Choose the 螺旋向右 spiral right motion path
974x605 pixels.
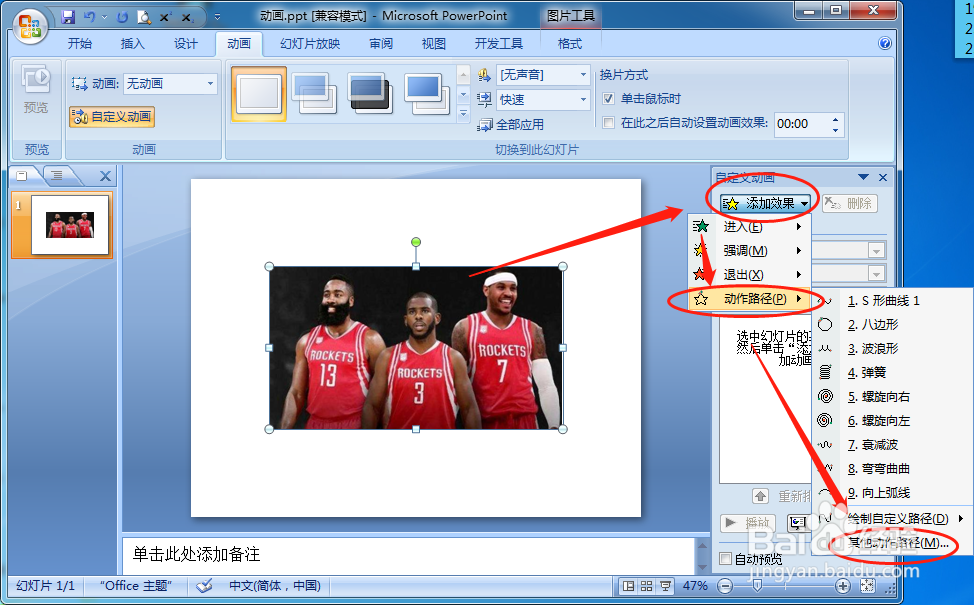[892, 397]
